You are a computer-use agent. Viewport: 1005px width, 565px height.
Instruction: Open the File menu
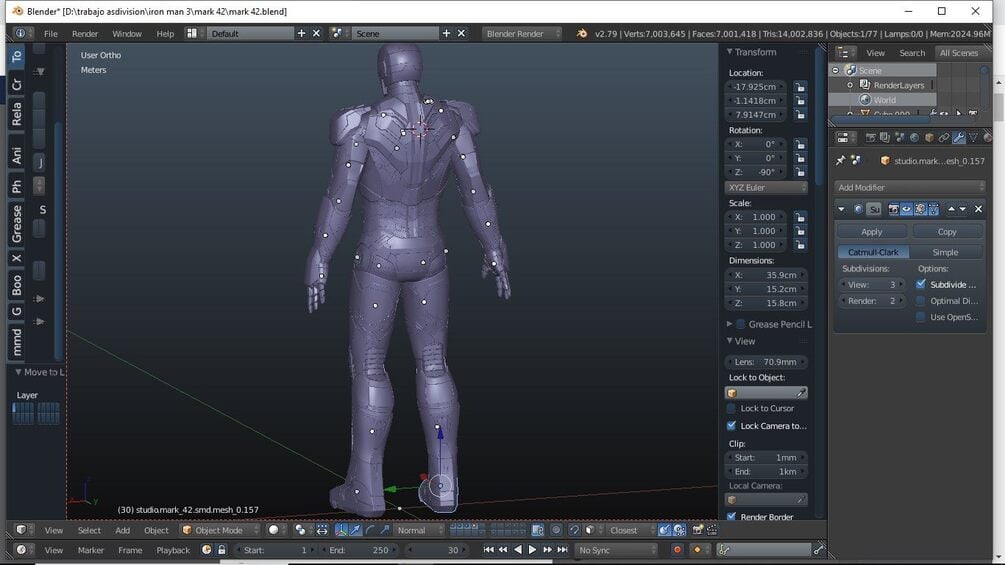pos(51,34)
